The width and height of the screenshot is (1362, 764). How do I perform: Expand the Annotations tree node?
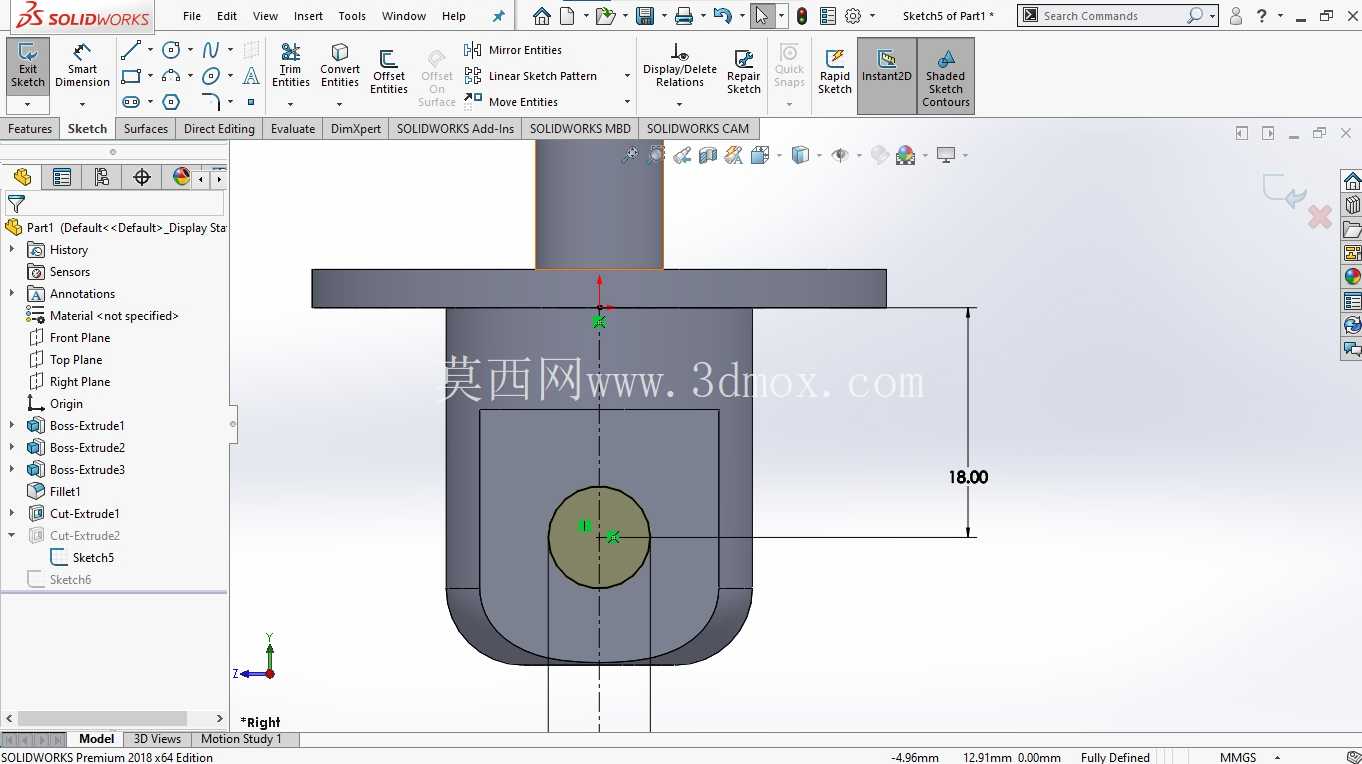[x=12, y=294]
